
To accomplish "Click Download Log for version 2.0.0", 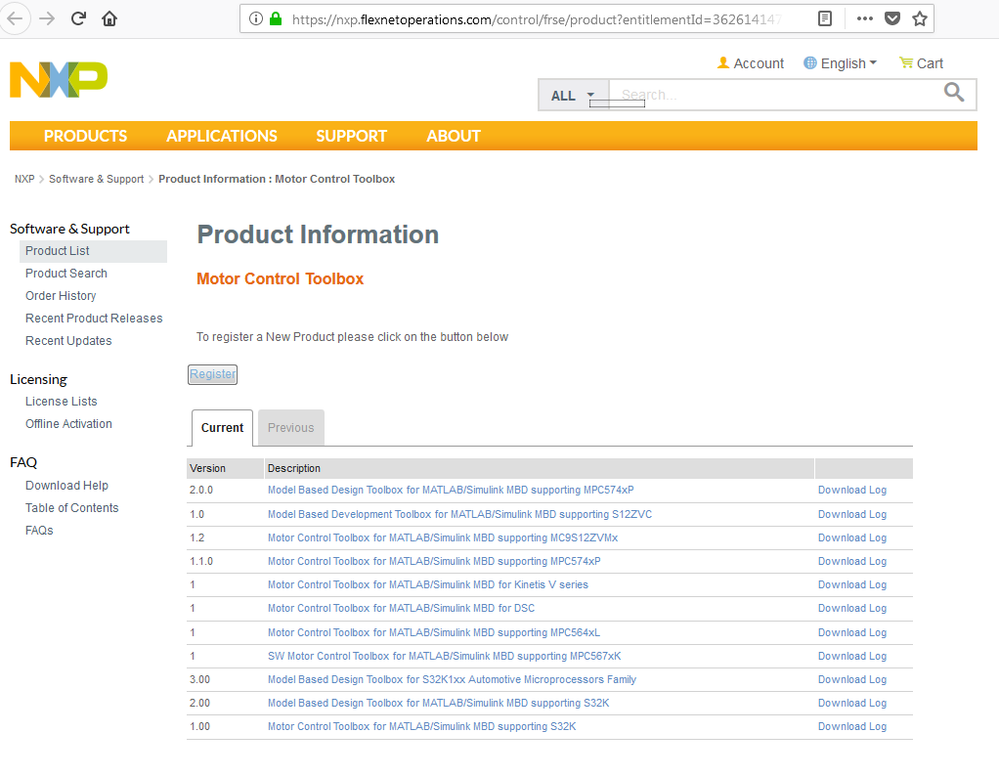I will (x=852, y=490).
